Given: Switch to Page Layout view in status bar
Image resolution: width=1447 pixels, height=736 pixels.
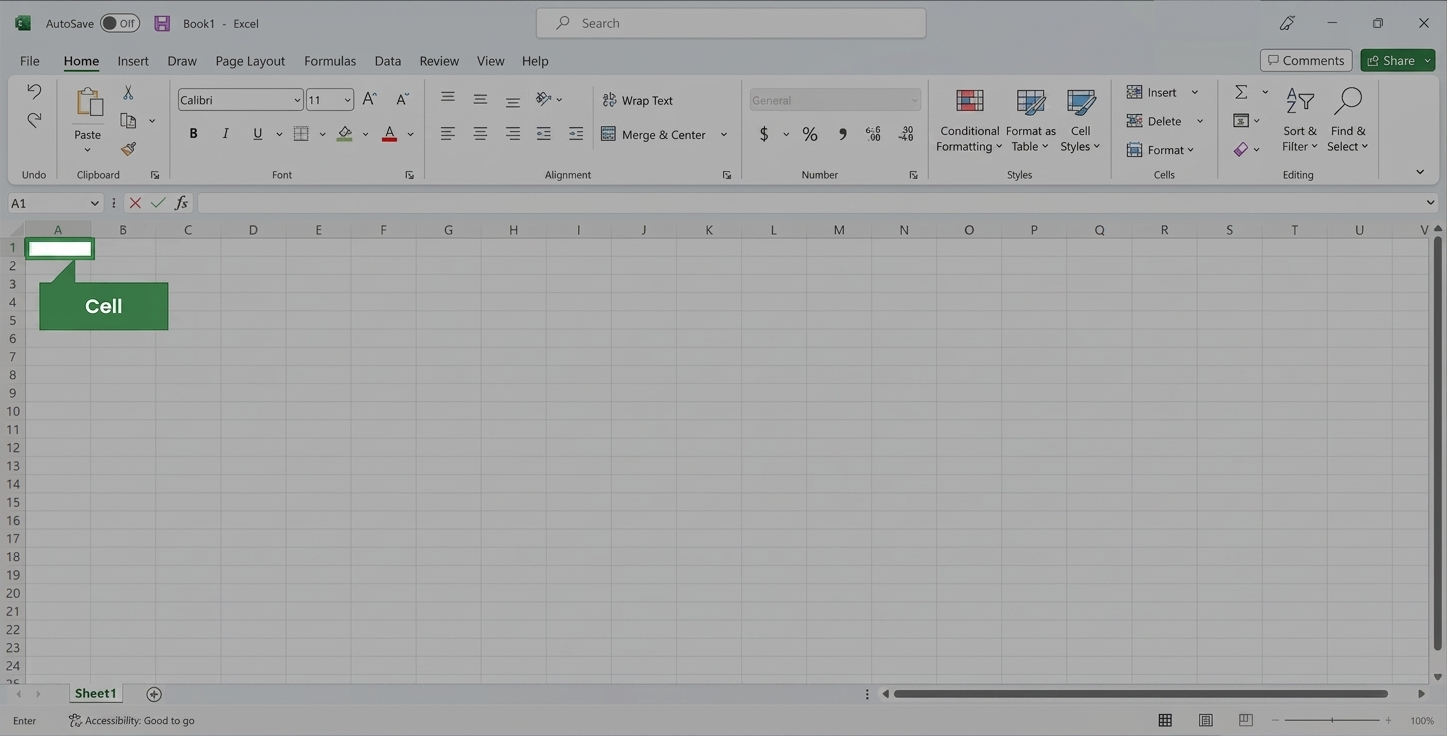Looking at the screenshot, I should pos(1206,720).
